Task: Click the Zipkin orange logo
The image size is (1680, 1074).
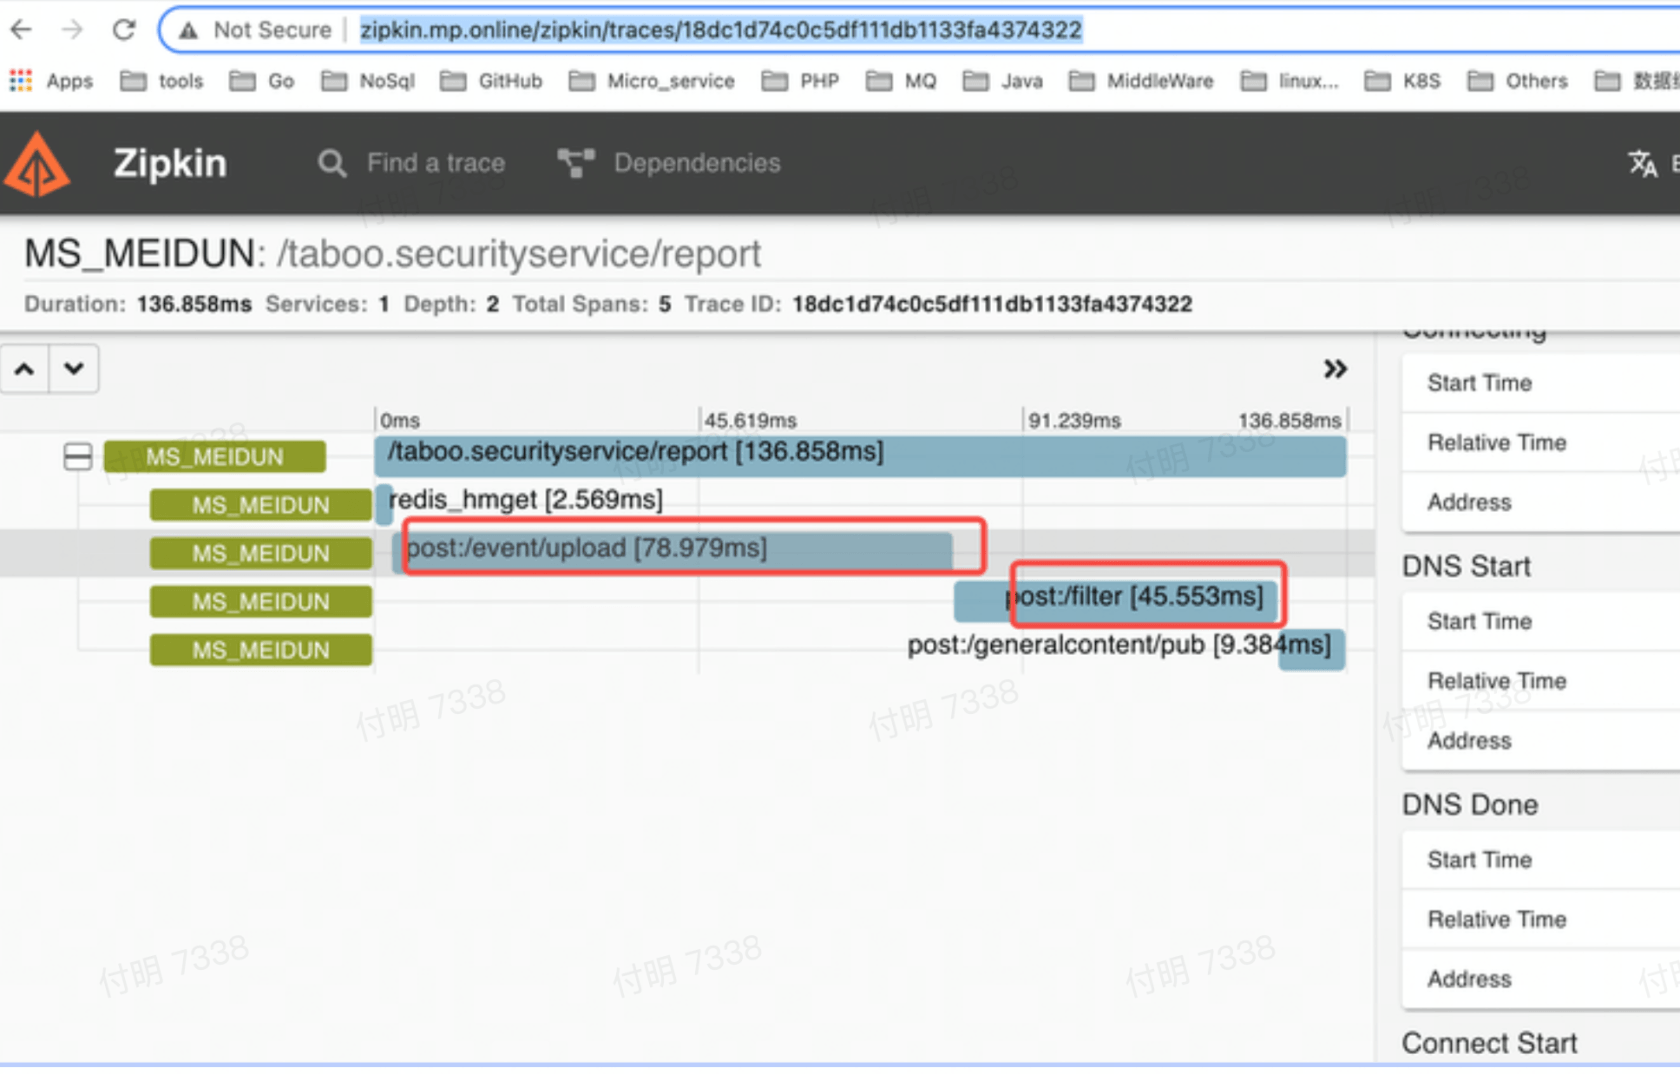Action: point(38,164)
